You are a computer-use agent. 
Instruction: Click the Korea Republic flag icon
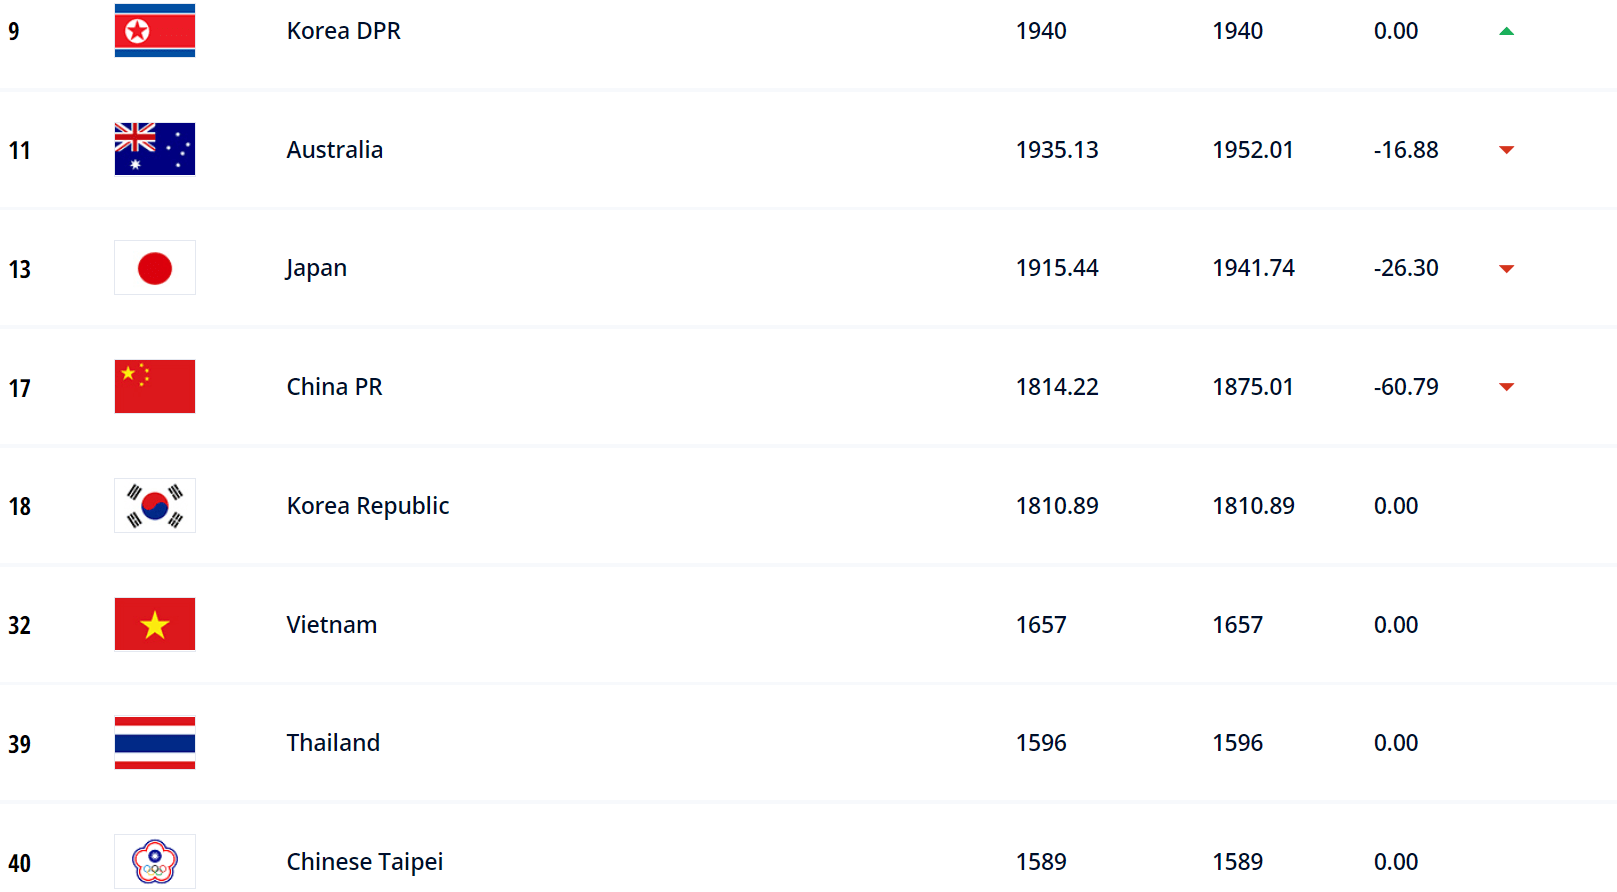[x=154, y=505]
